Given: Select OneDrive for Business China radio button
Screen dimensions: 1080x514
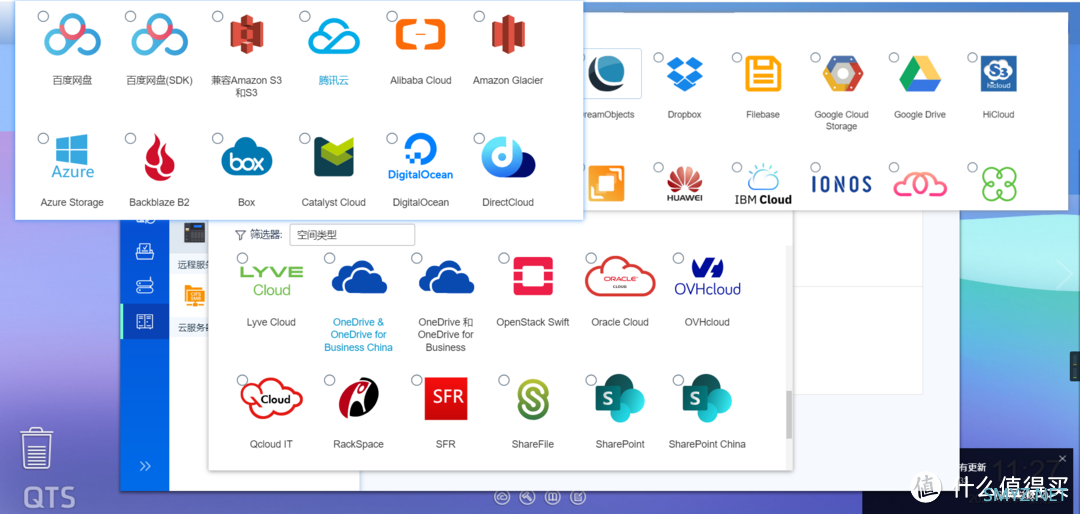Looking at the screenshot, I should tap(329, 258).
